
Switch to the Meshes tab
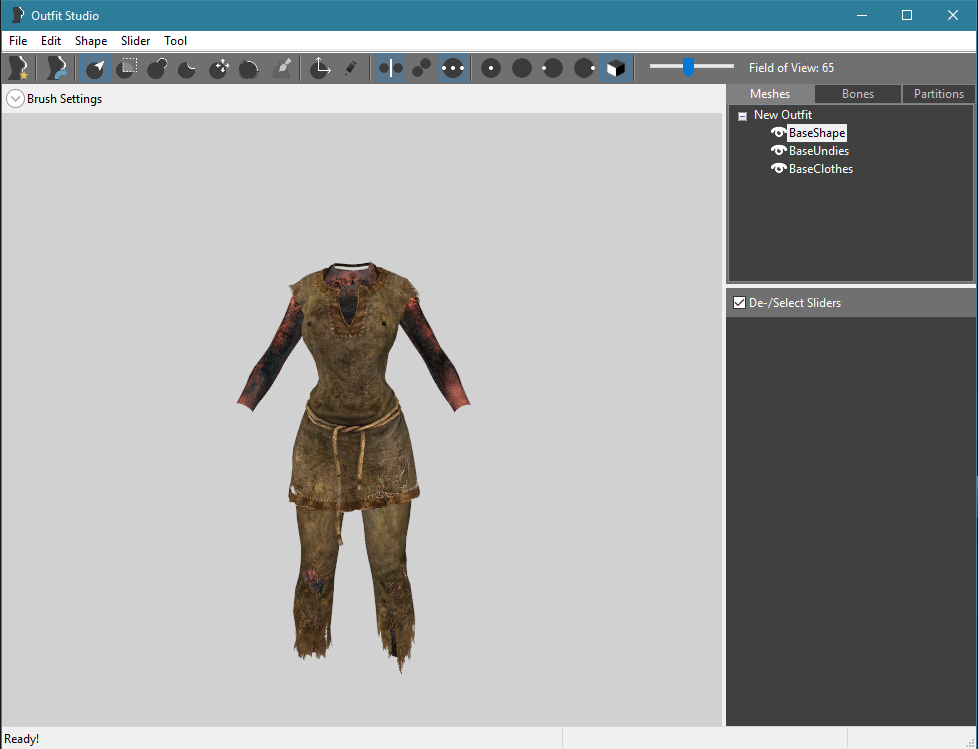(770, 94)
